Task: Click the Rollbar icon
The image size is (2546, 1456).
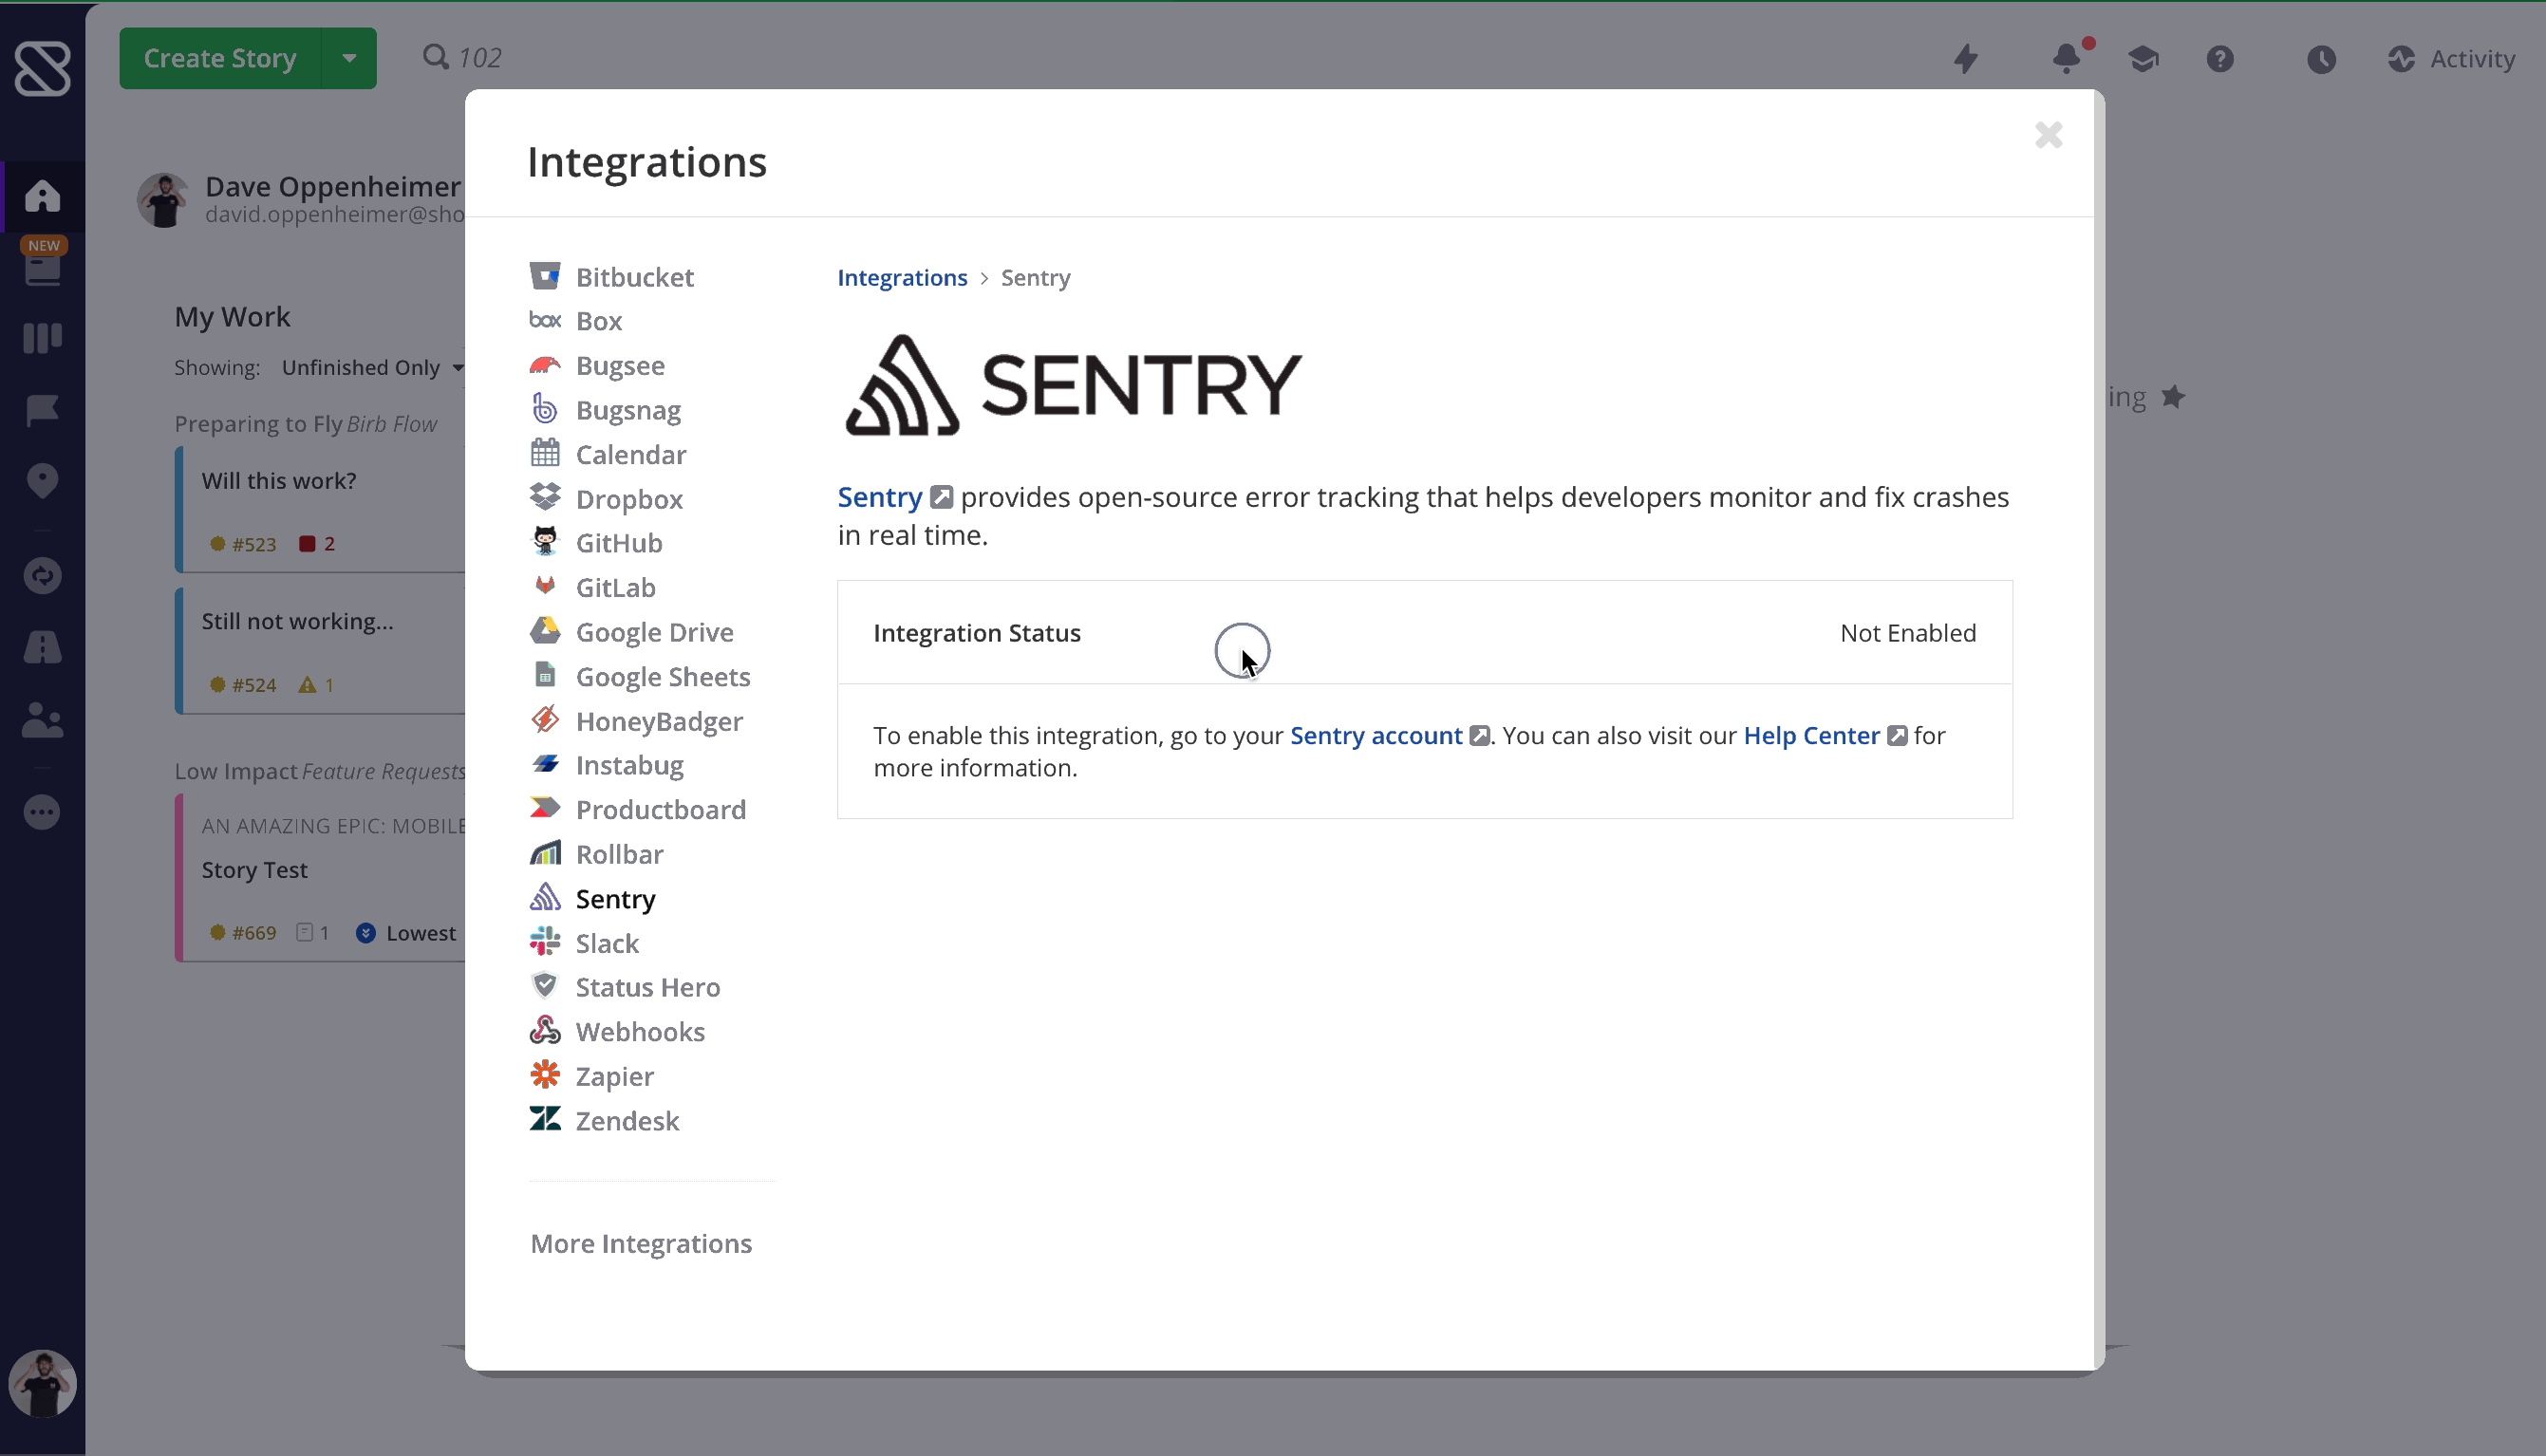Action: click(x=545, y=853)
